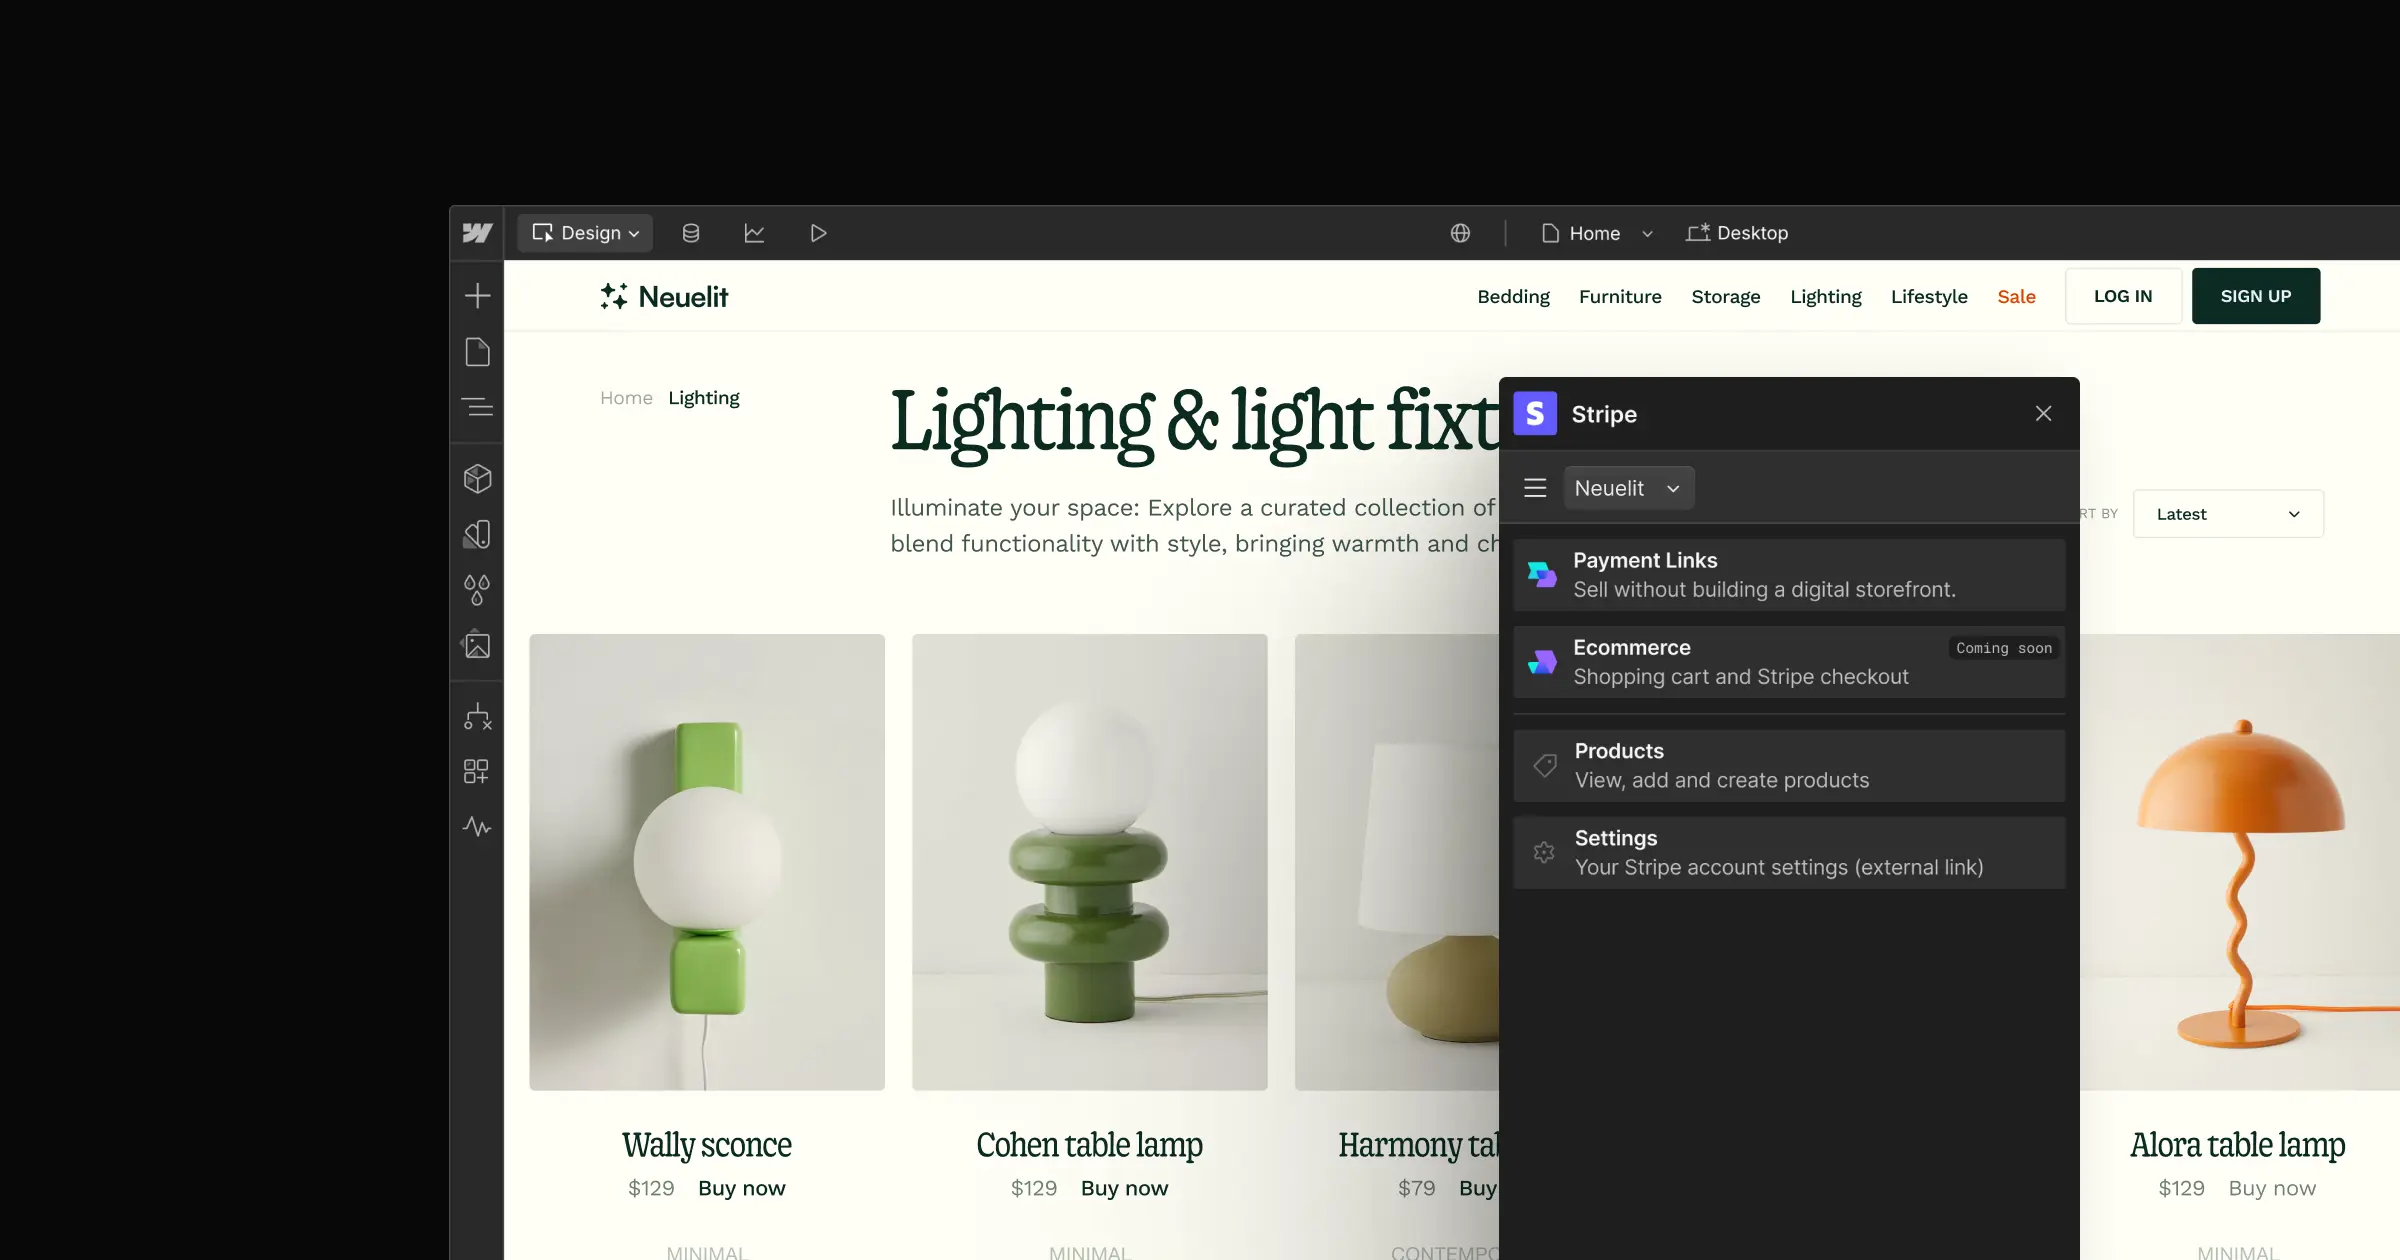Open the Home page selector dropdown
This screenshot has height=1260, width=2400.
click(x=1596, y=233)
